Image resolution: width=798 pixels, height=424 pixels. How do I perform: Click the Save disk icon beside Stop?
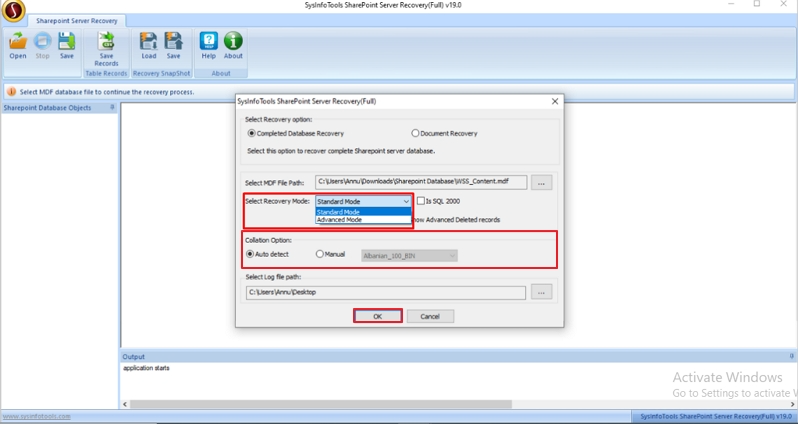pyautogui.click(x=66, y=43)
